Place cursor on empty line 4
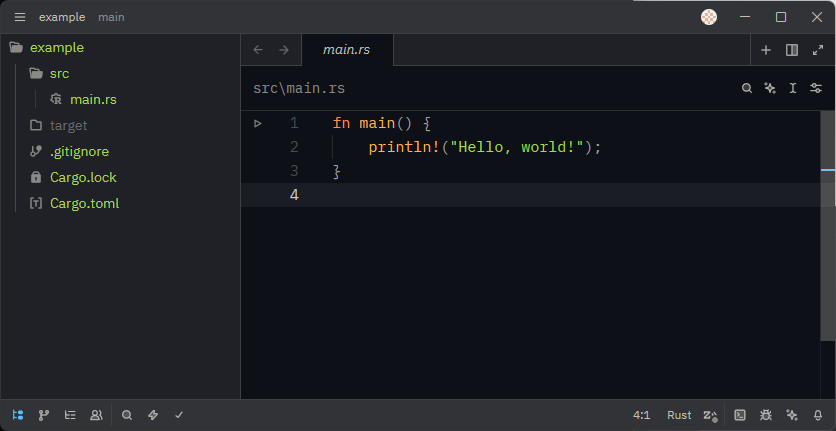 [530, 195]
